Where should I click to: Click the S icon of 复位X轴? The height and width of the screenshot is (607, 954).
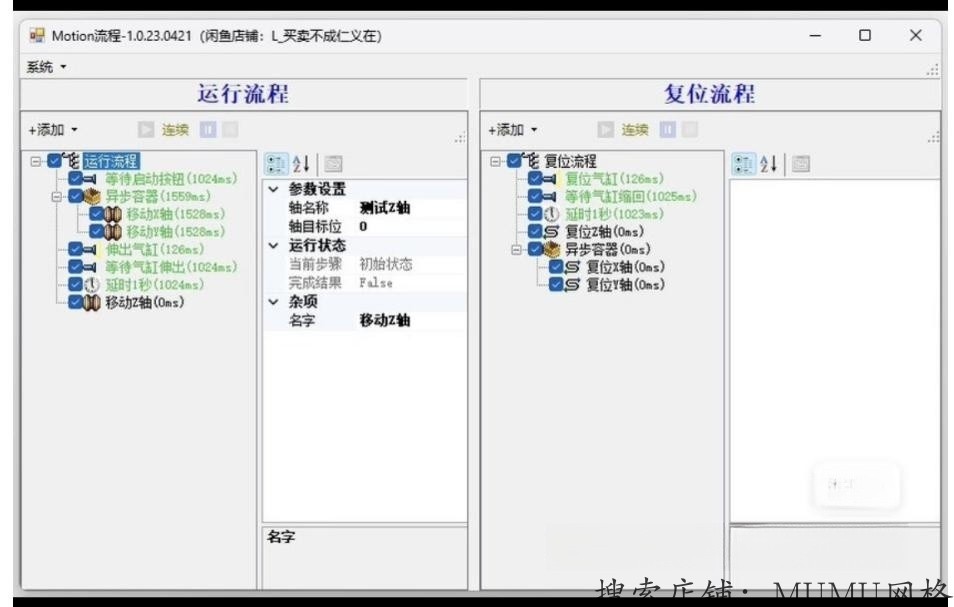573,267
